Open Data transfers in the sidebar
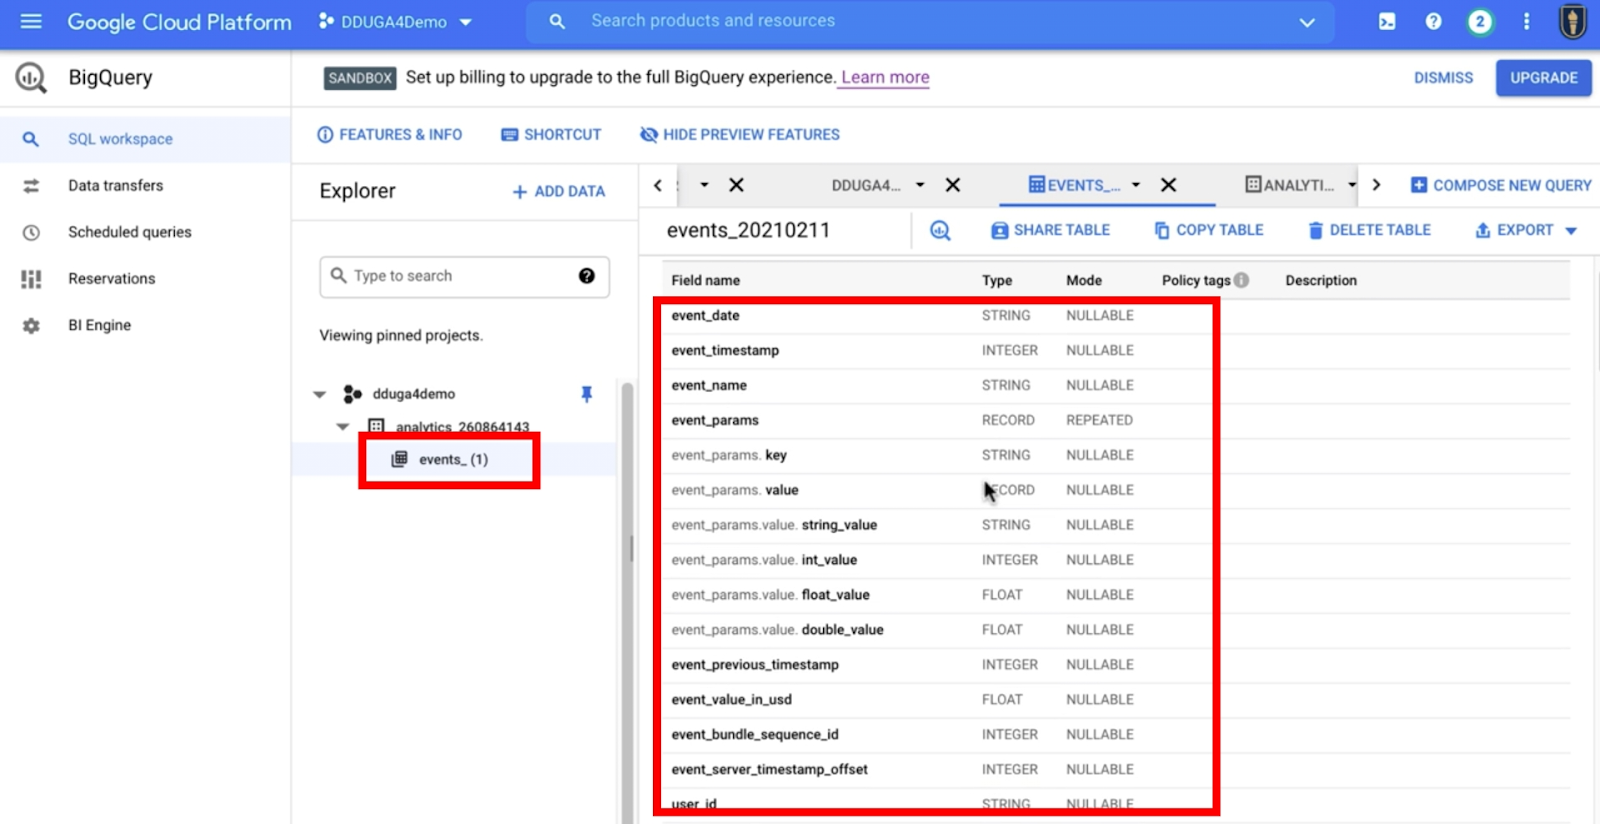The width and height of the screenshot is (1600, 824). (x=145, y=186)
